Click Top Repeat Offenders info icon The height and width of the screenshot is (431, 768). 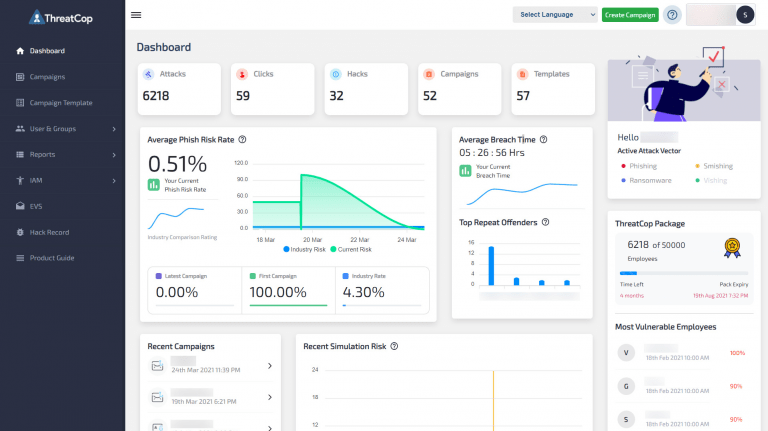click(x=545, y=222)
